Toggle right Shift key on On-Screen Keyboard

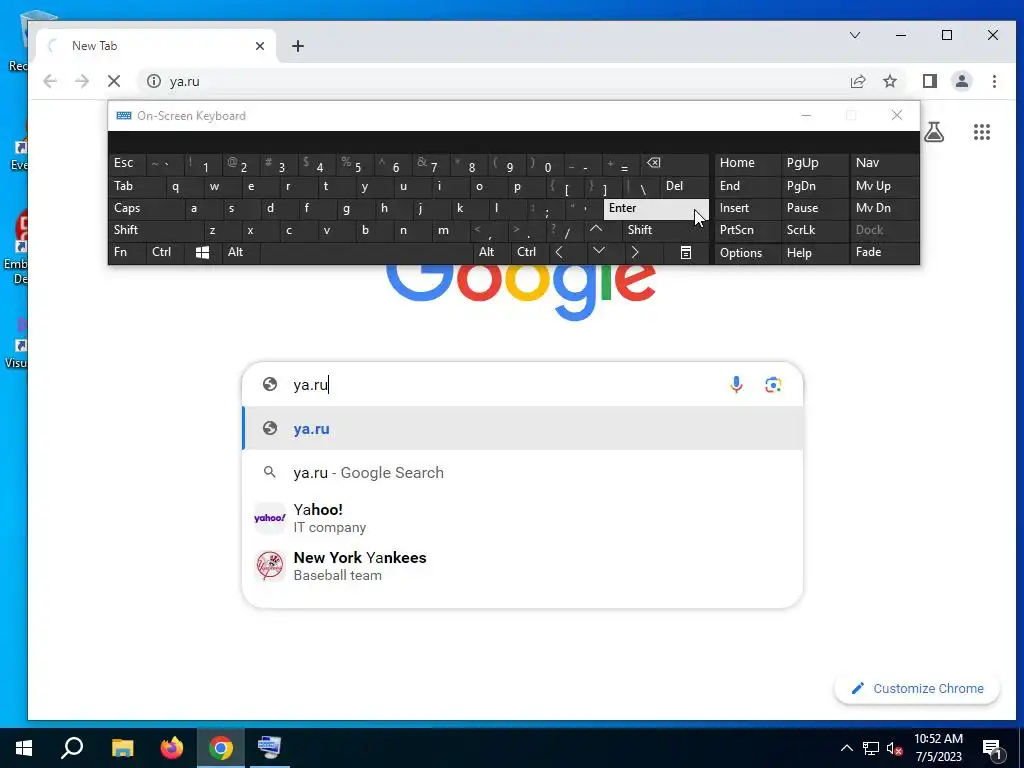665,230
